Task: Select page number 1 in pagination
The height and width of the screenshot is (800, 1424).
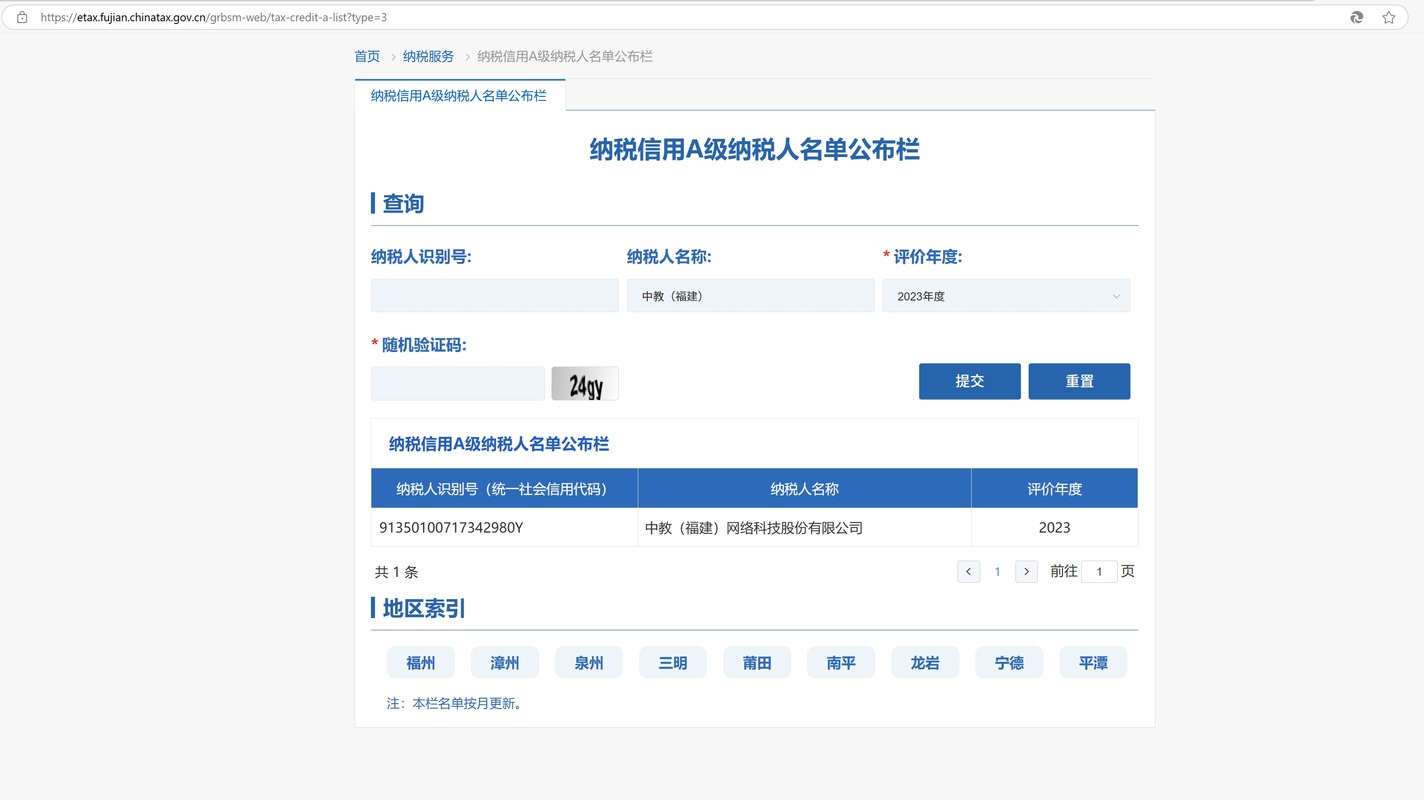Action: point(997,572)
